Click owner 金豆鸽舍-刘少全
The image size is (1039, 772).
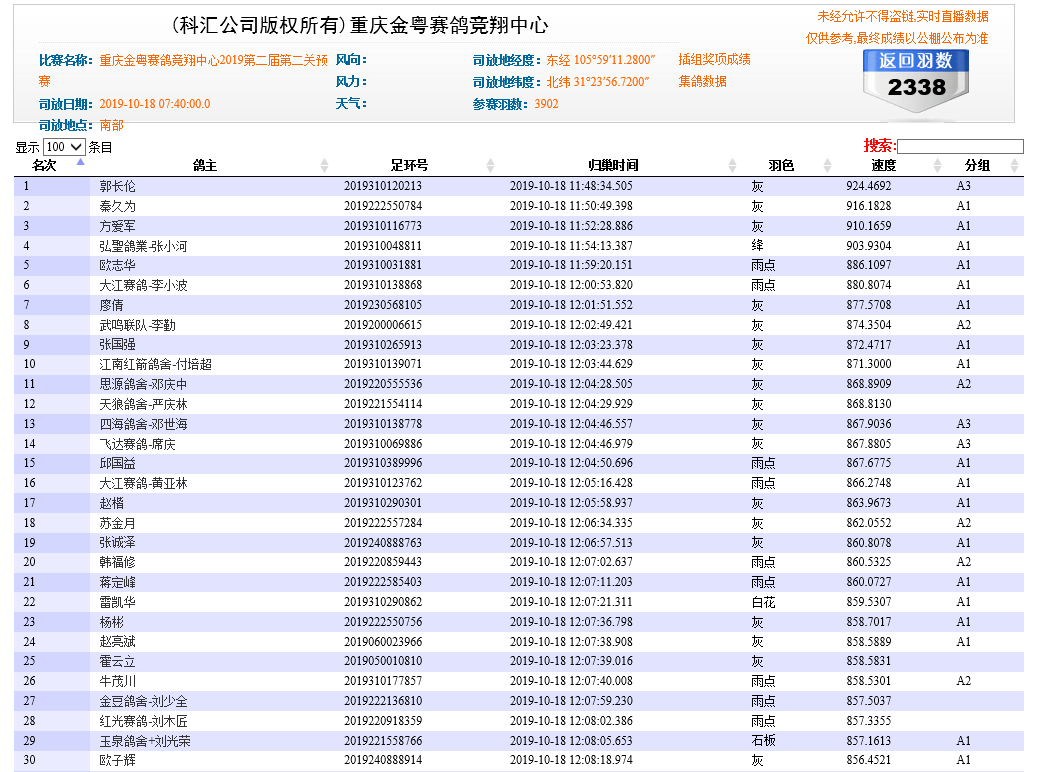coord(143,700)
